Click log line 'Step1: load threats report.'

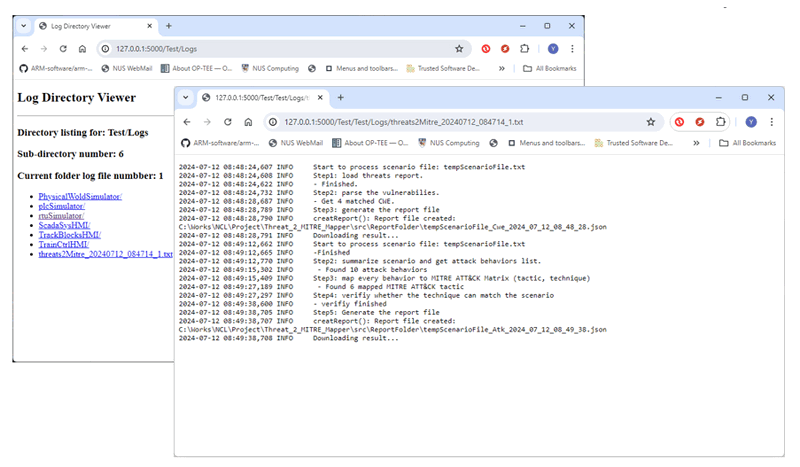[368, 176]
